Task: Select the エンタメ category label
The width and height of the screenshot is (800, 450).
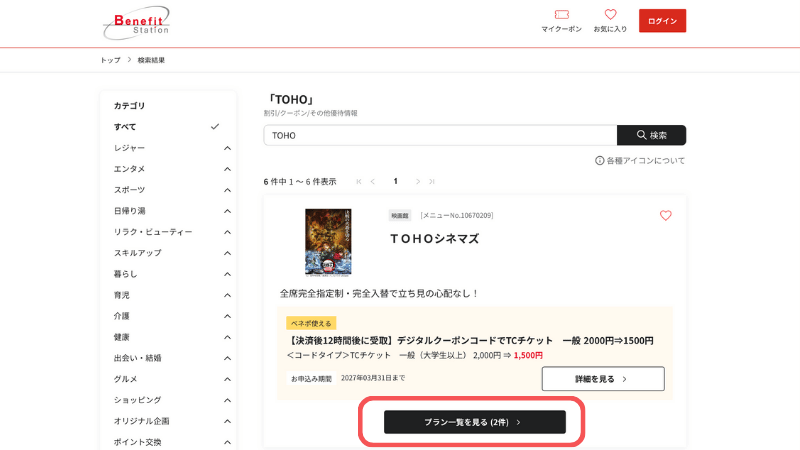Action: (129, 169)
